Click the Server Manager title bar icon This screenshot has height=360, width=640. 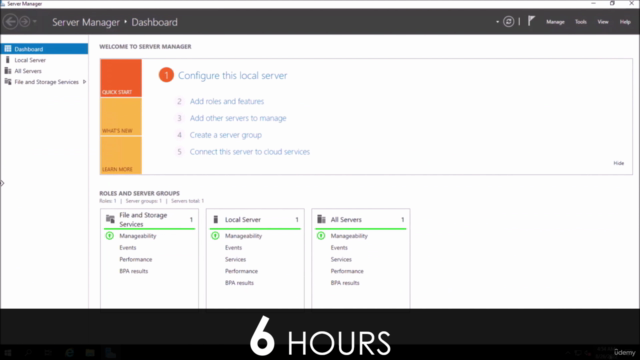(x=3, y=4)
